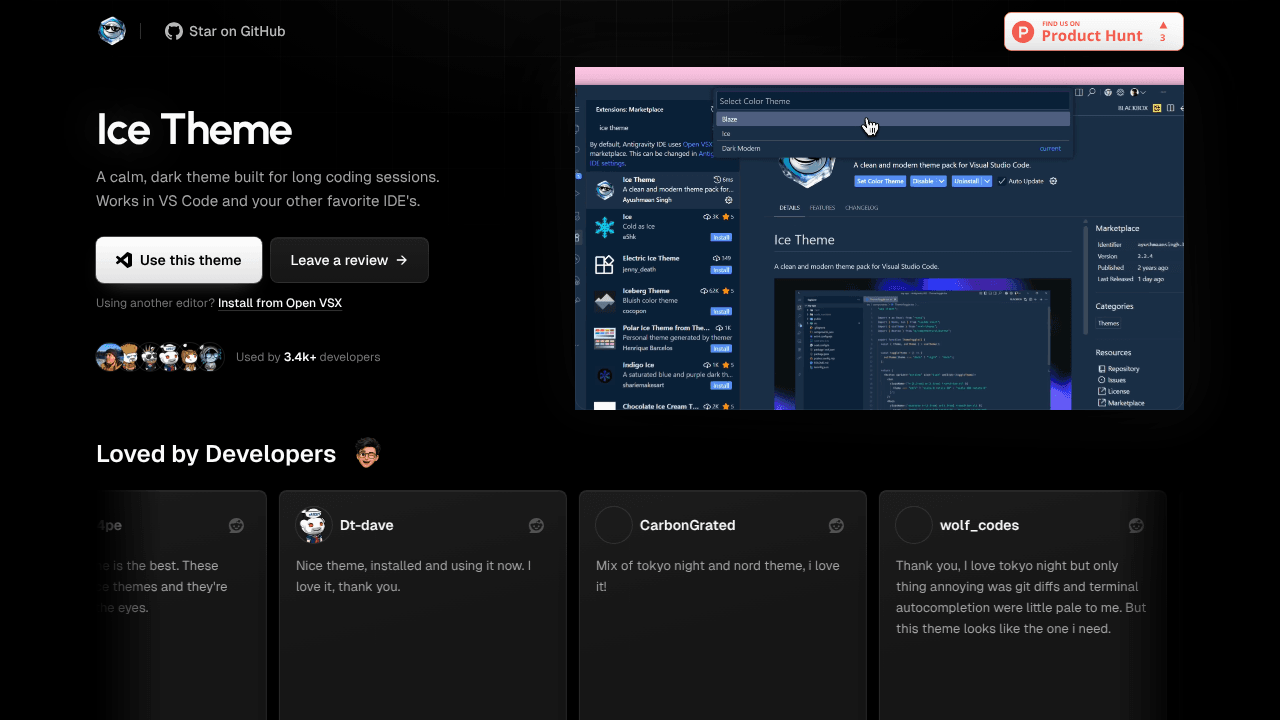This screenshot has width=1280, height=720.
Task: Click the Snoo avatar with eyepatch
Action: [x=149, y=357]
